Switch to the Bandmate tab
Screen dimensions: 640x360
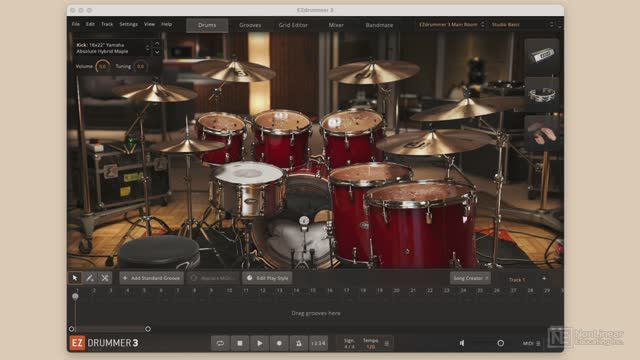379,25
